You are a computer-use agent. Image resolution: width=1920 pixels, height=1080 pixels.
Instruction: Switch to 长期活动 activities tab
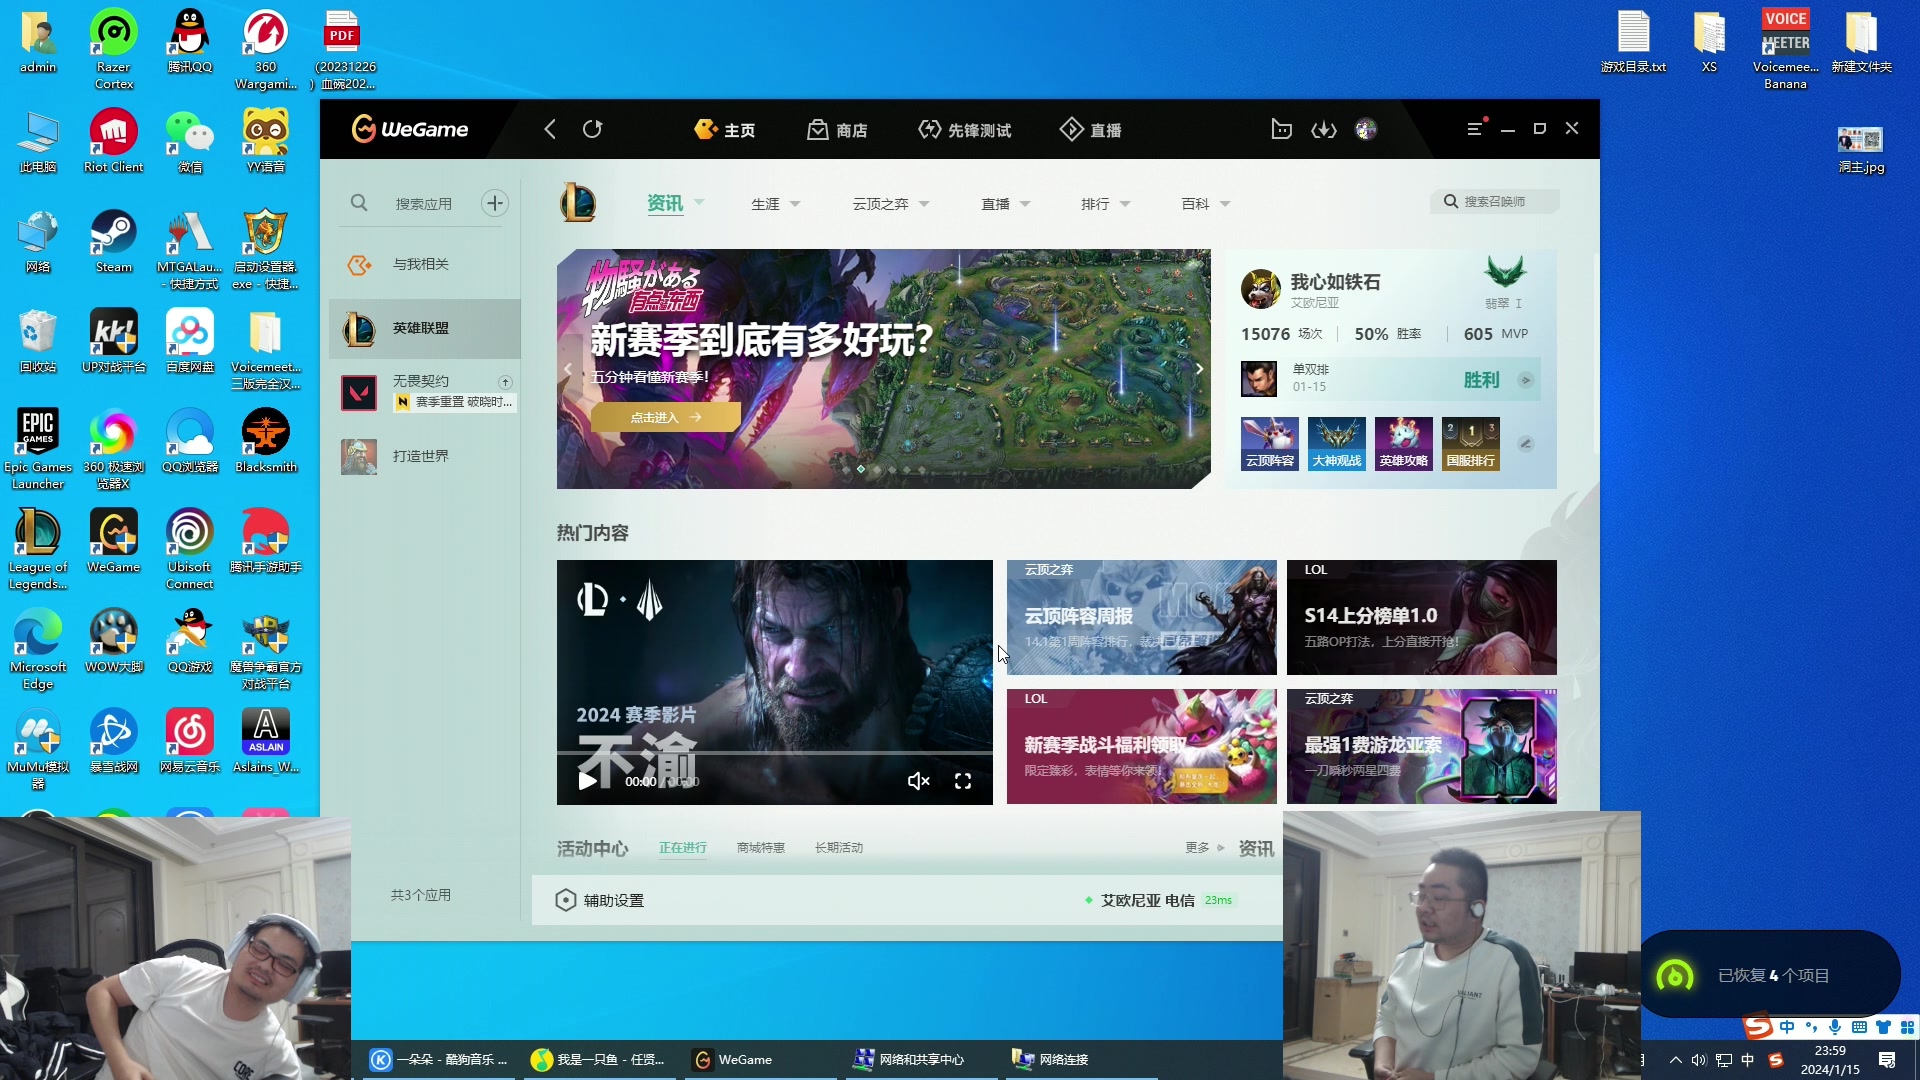pos(839,848)
